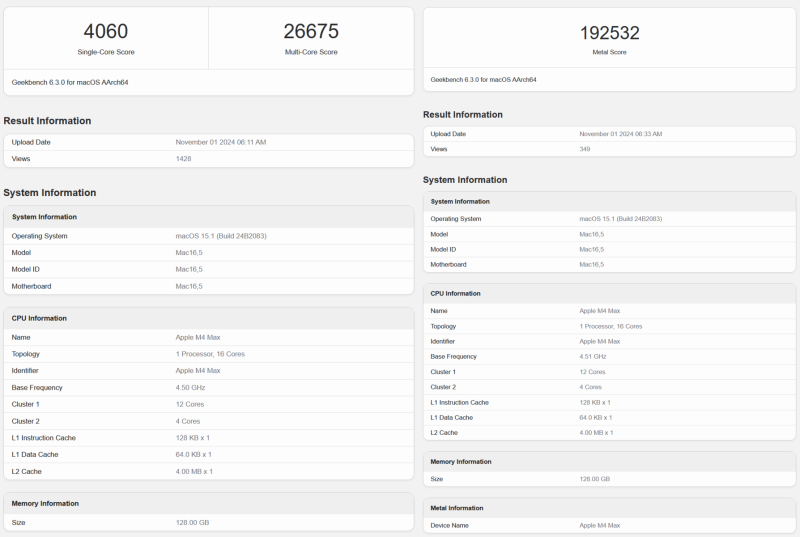The image size is (800, 537).
Task: Click the Metal Information section header
Action: 456,508
